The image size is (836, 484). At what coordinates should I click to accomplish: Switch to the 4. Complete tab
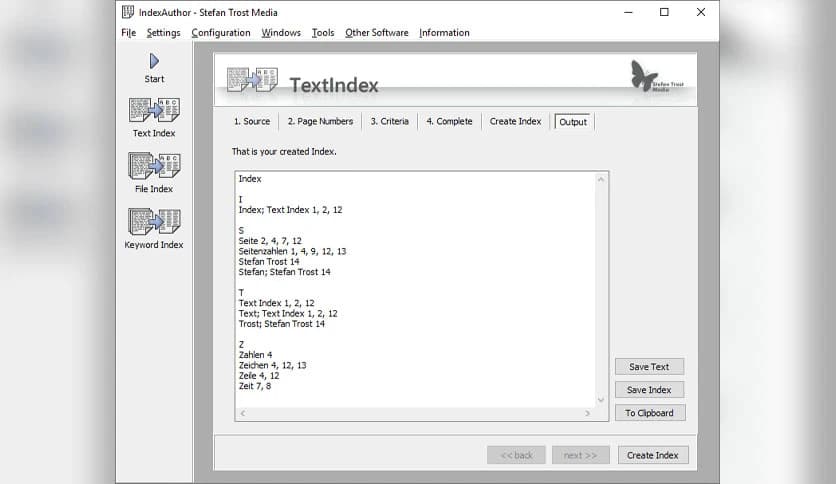point(449,122)
